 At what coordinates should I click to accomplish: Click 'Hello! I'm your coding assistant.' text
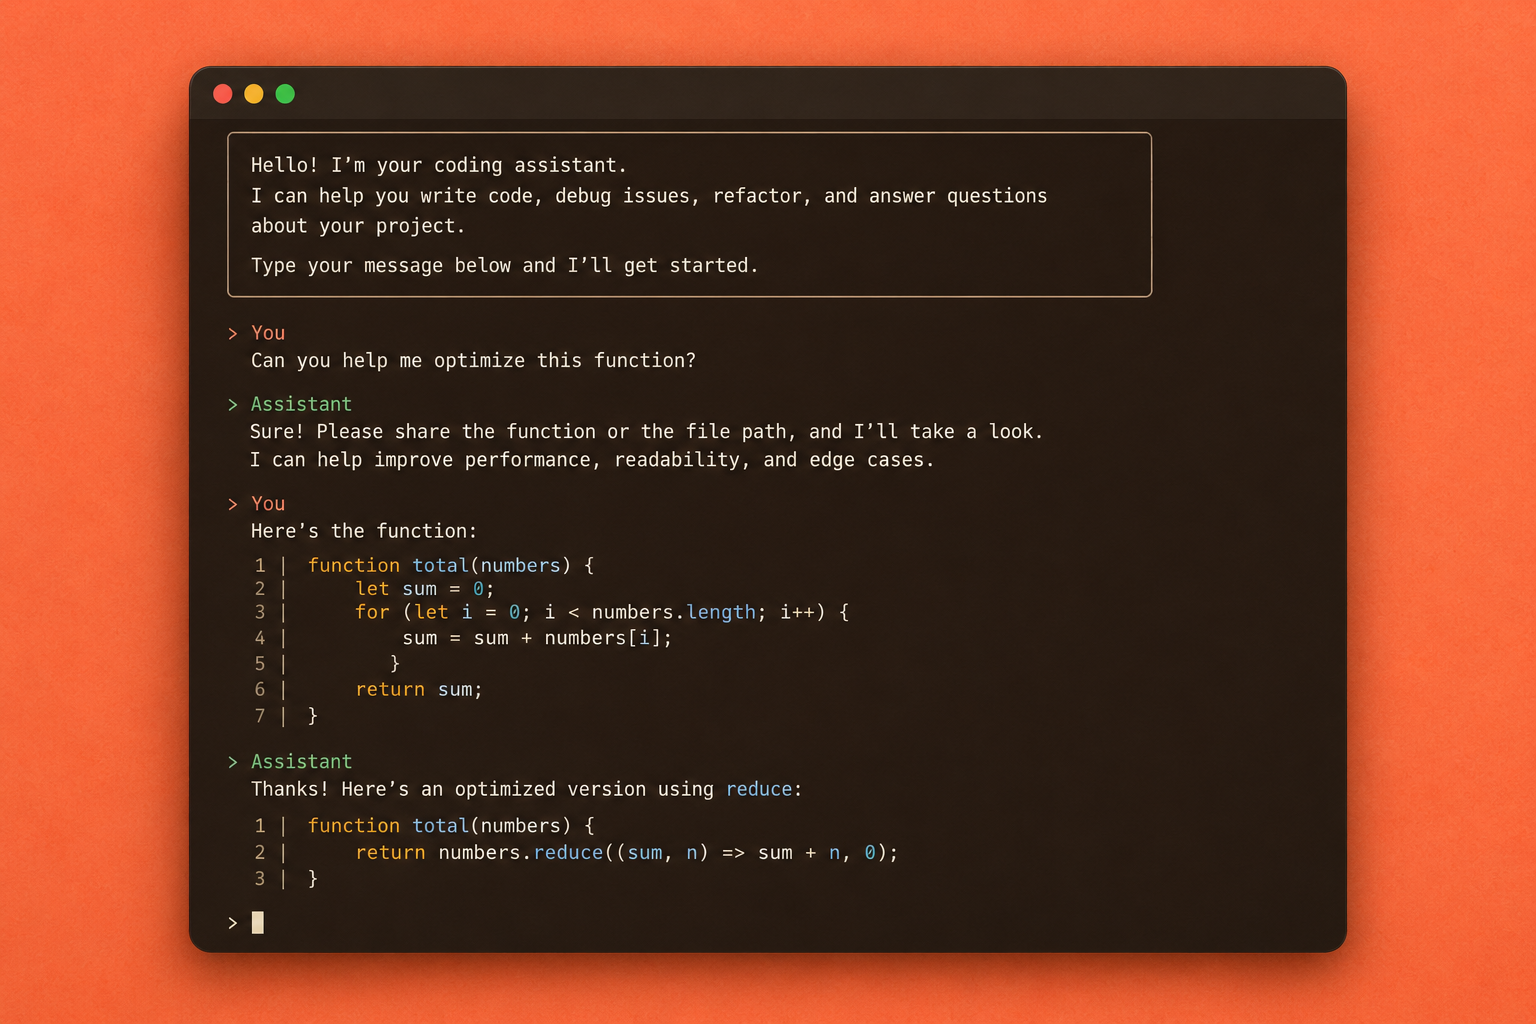coord(439,165)
